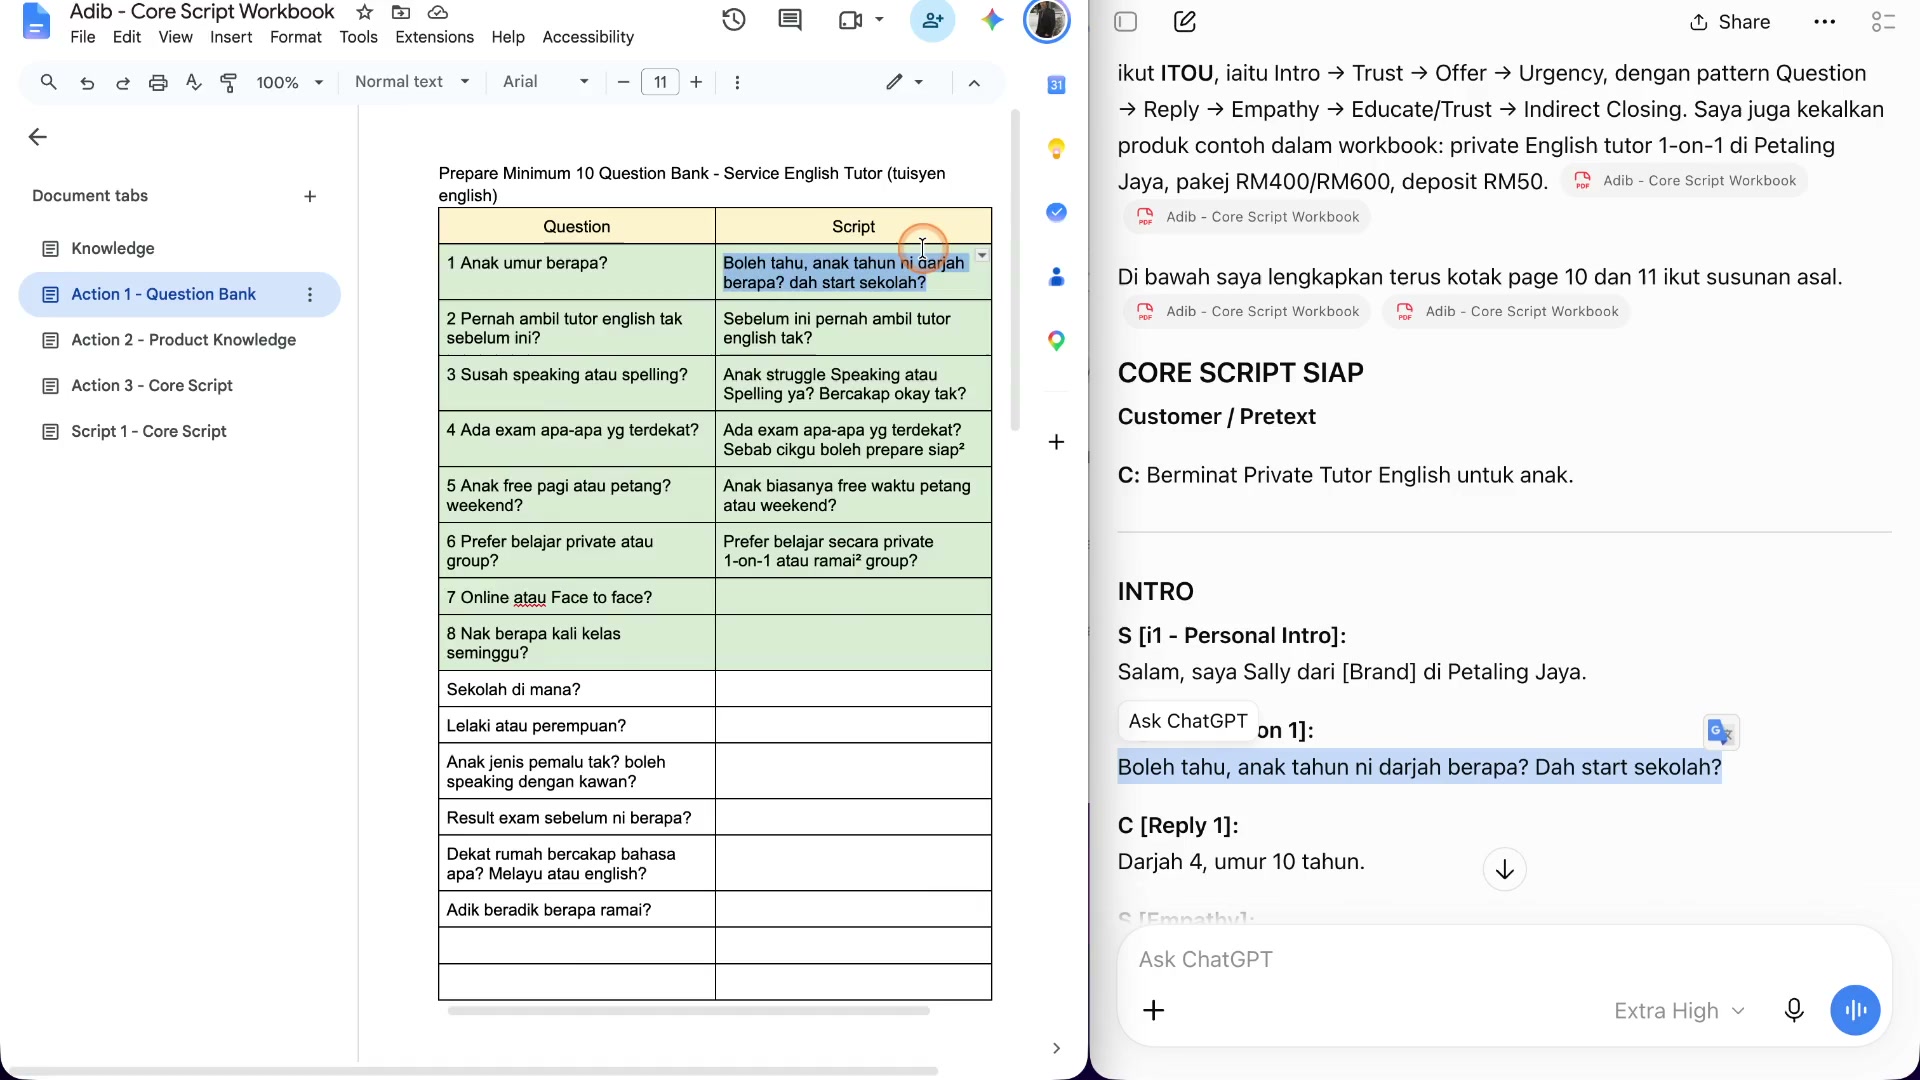Decrease font size minus button

[x=623, y=82]
